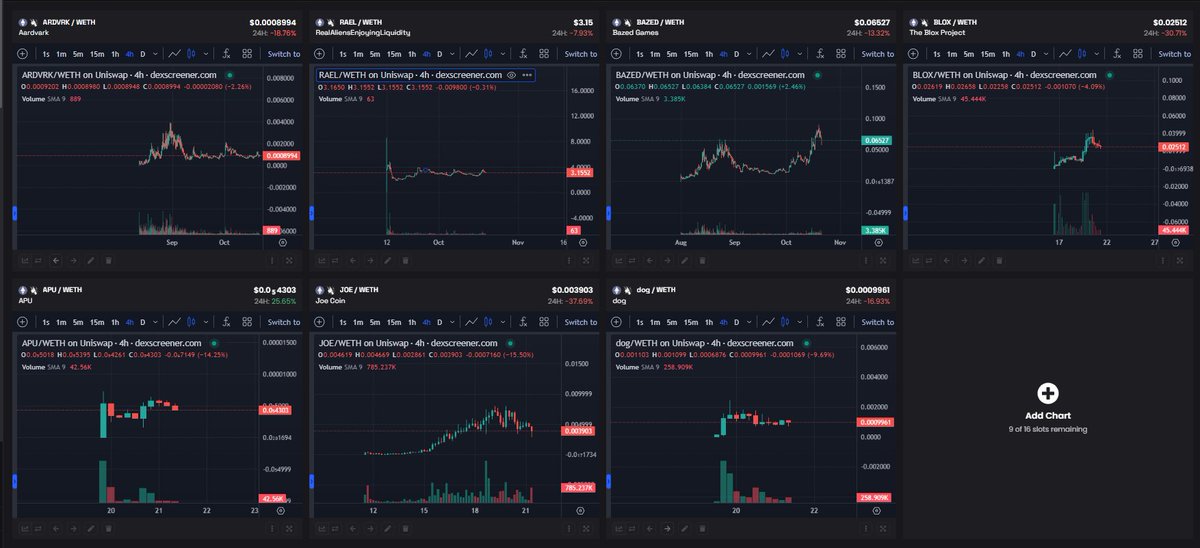Open vertical dots menu under BLOX chart
Image resolution: width=1200 pixels, height=548 pixels.
1165,260
